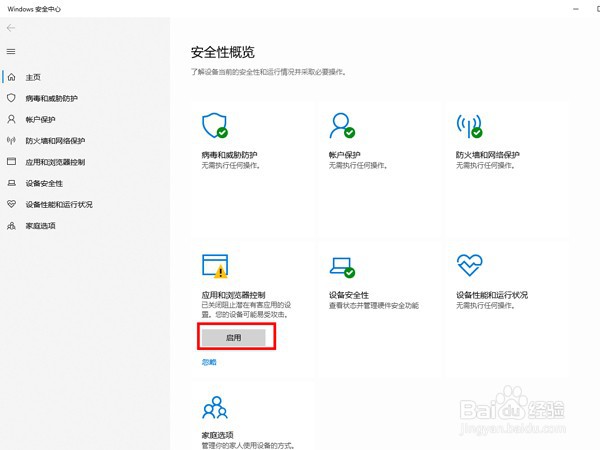Screen dimensions: 600x450
Task: Minimize the Windows 安全中心 window
Action: 576,9
